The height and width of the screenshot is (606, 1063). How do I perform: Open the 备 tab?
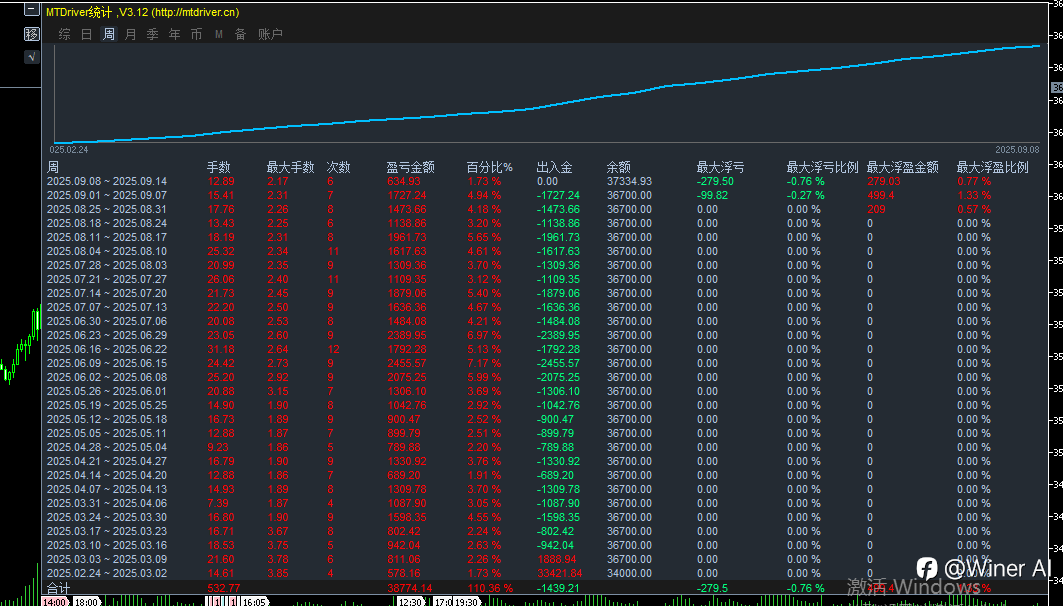240,34
